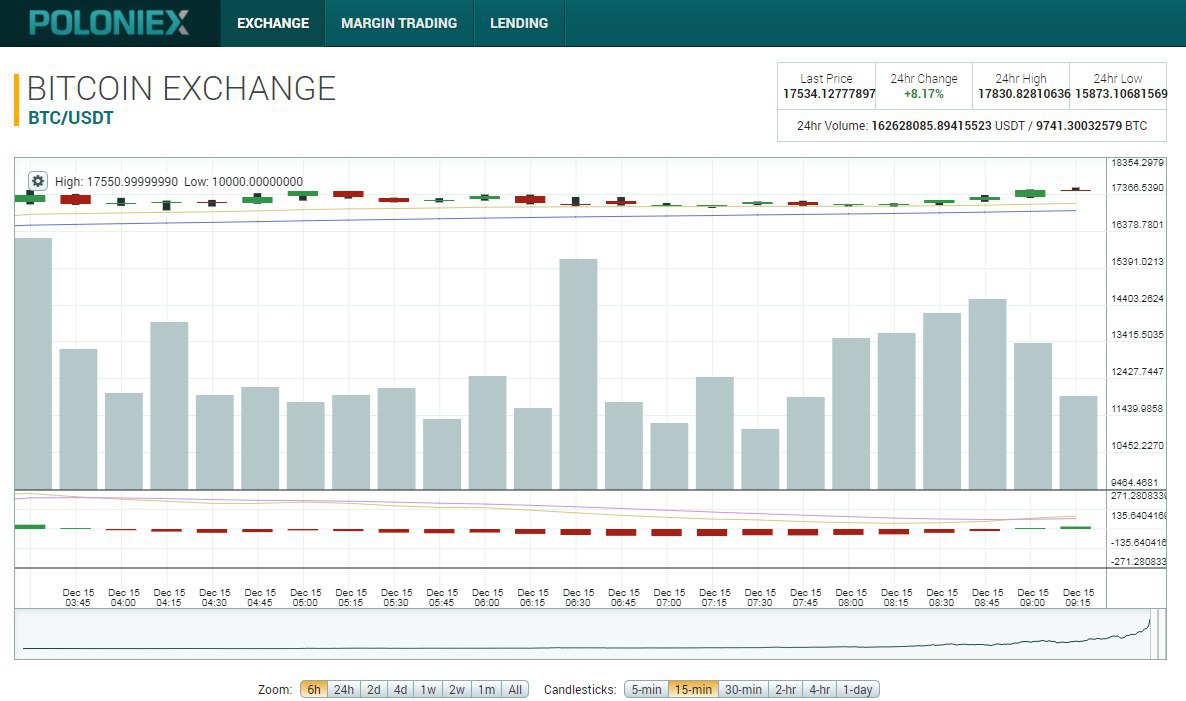Select 2w zoom range
Image resolution: width=1186 pixels, height=701 pixels.
tap(457, 689)
